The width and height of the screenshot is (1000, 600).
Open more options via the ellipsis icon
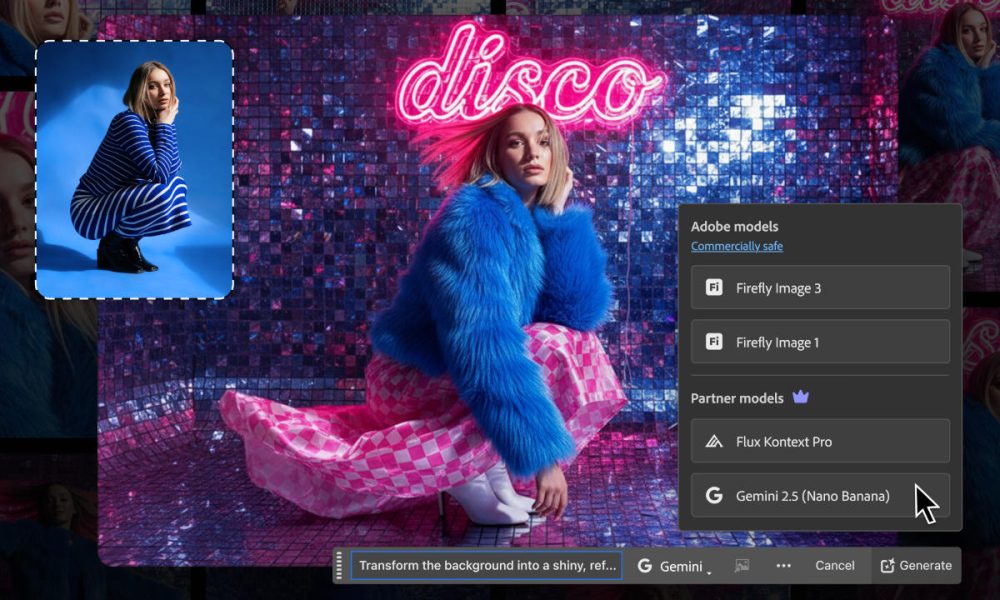click(x=784, y=565)
